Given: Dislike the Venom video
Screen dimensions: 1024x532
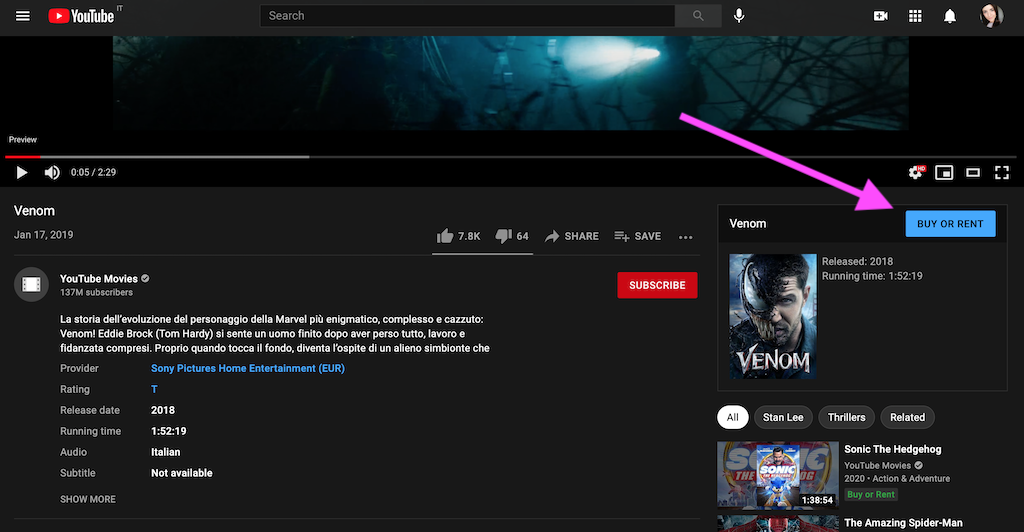Looking at the screenshot, I should coord(512,236).
